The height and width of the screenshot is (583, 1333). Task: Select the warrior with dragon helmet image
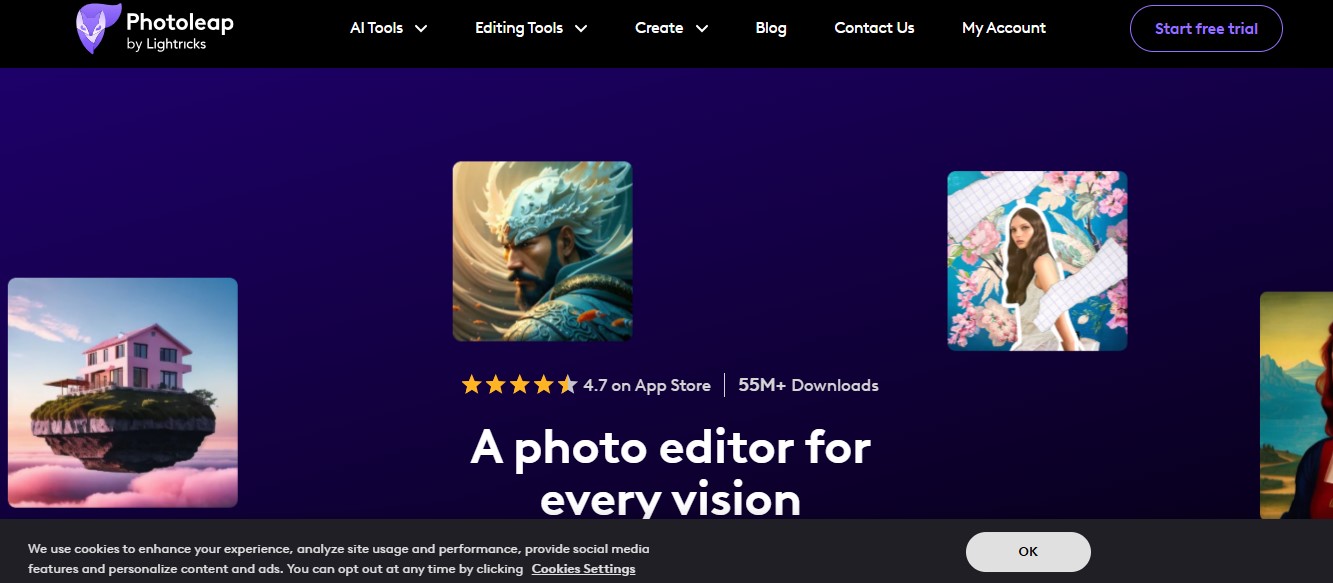coord(542,251)
